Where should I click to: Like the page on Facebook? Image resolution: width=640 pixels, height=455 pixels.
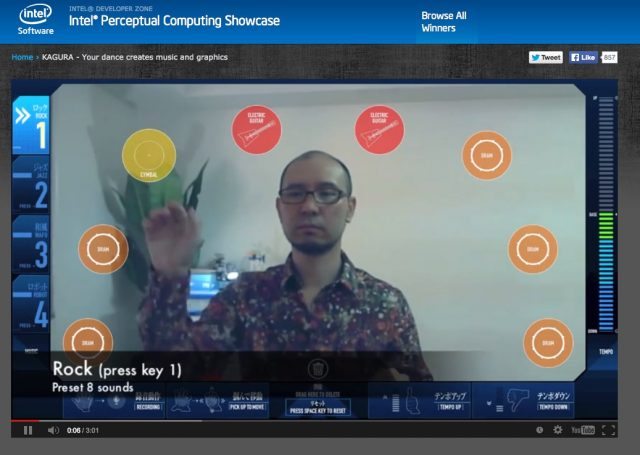tap(583, 57)
